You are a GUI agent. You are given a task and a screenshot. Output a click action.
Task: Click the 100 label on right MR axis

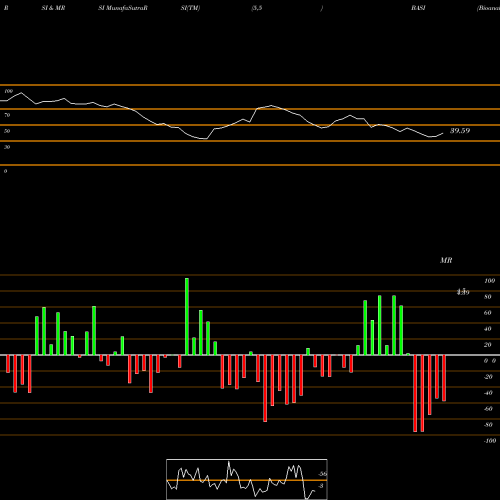click(x=489, y=281)
